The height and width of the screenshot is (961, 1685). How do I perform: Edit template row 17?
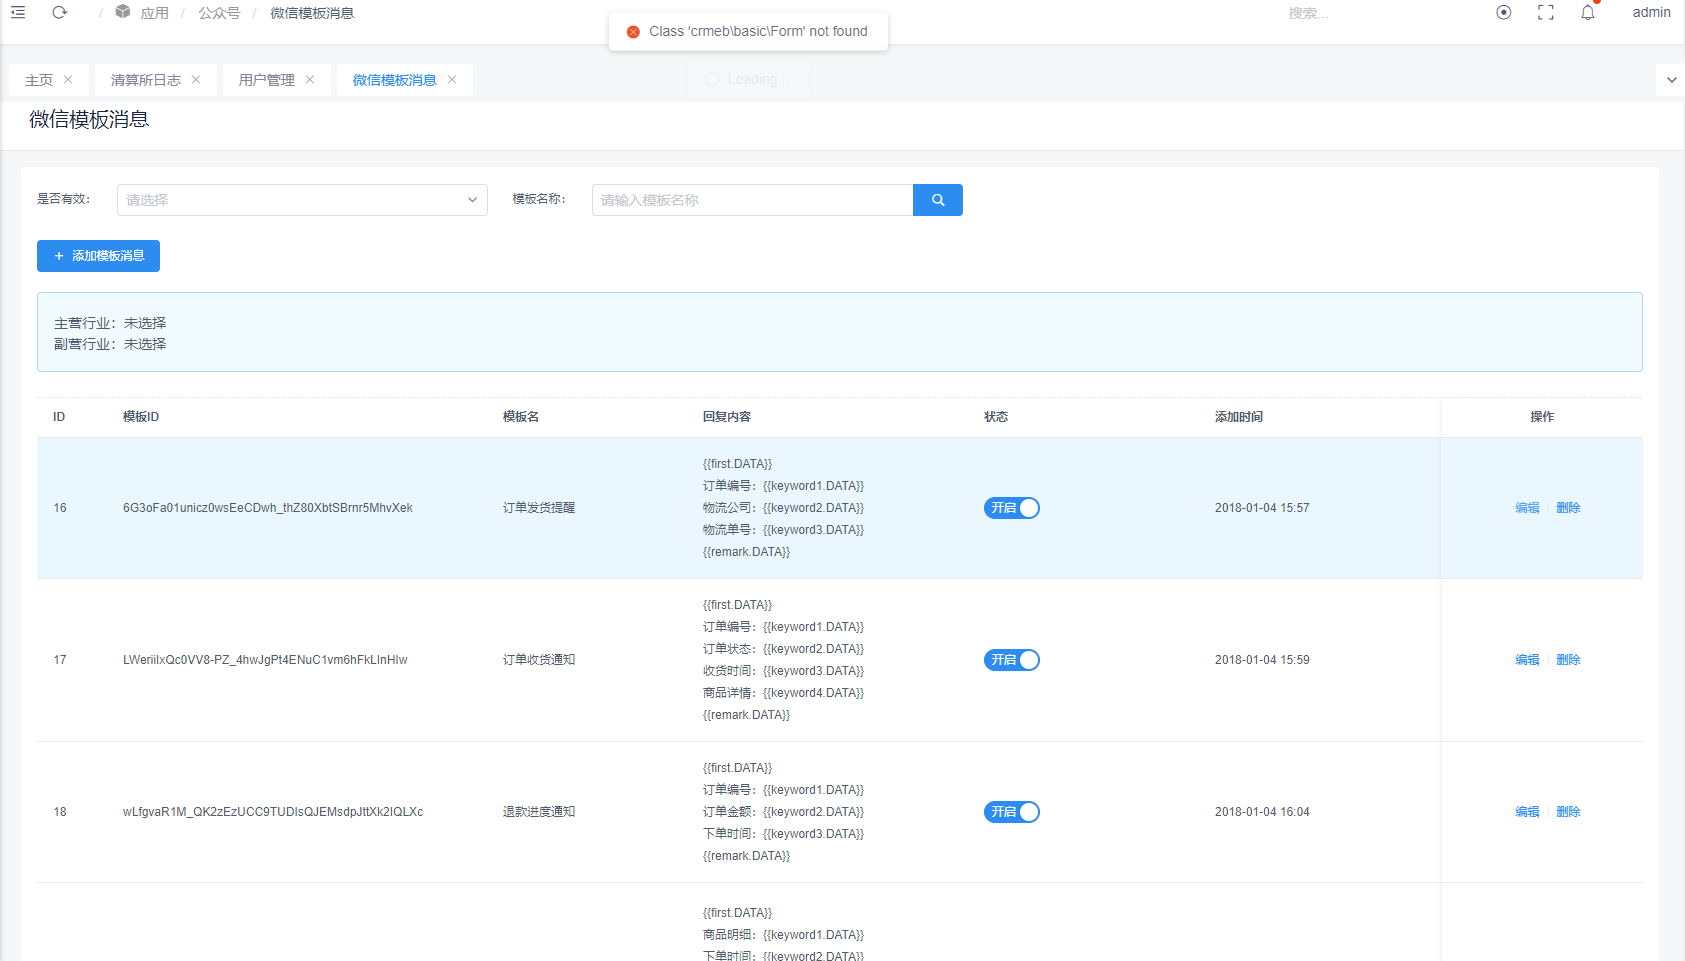pos(1527,660)
